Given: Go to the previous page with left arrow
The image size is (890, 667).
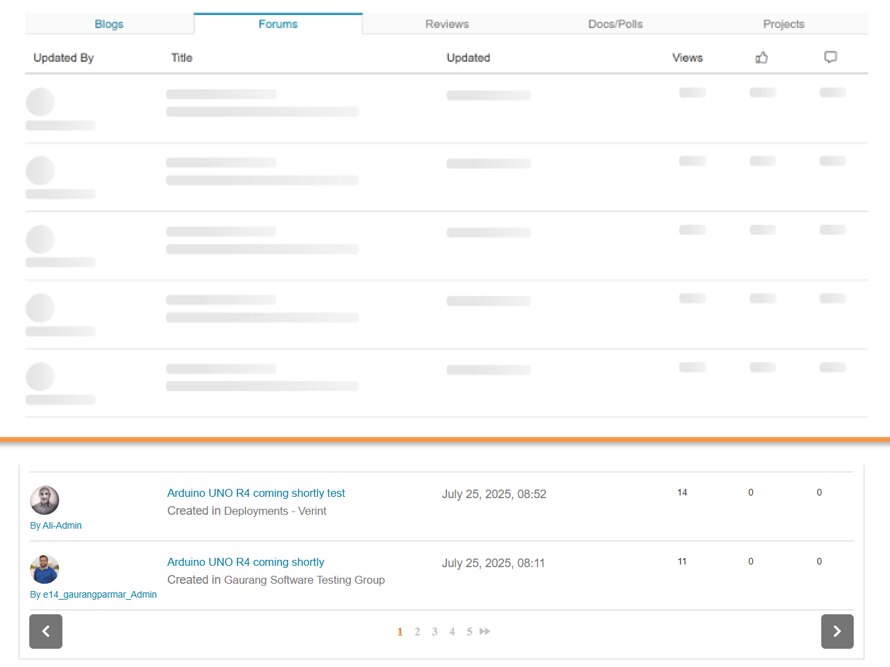Looking at the screenshot, I should (46, 631).
